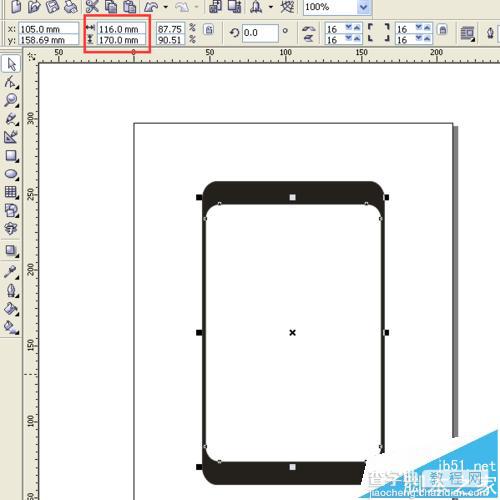Select the Shape edit tool
500x500 pixels.
point(11,82)
